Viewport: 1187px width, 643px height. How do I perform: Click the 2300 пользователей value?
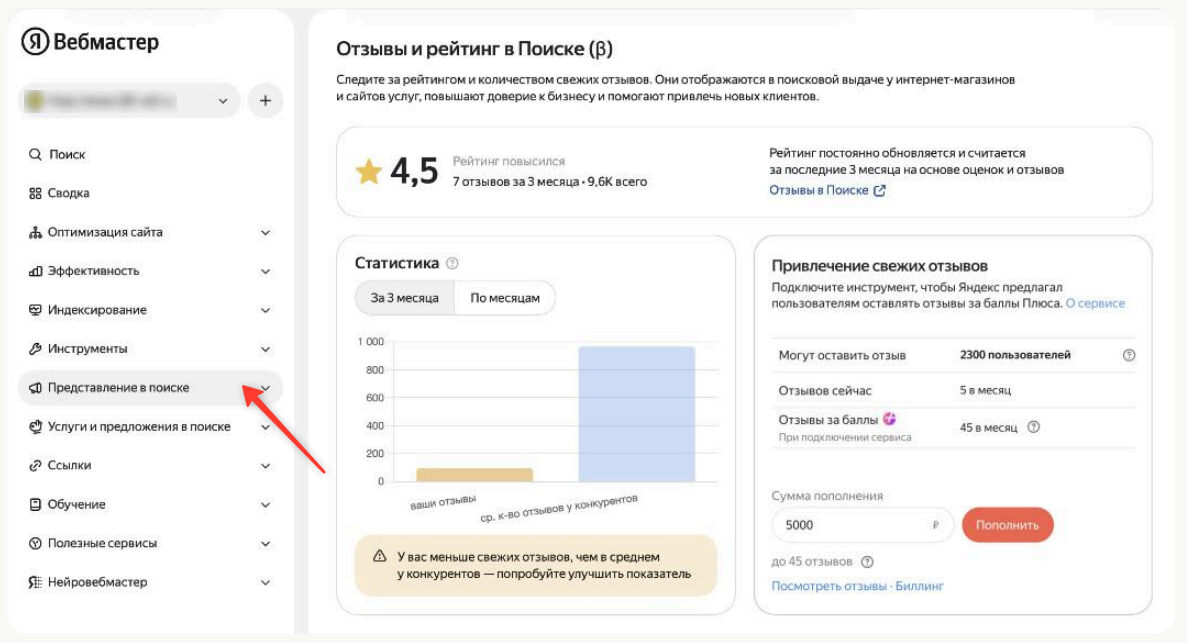point(1015,355)
